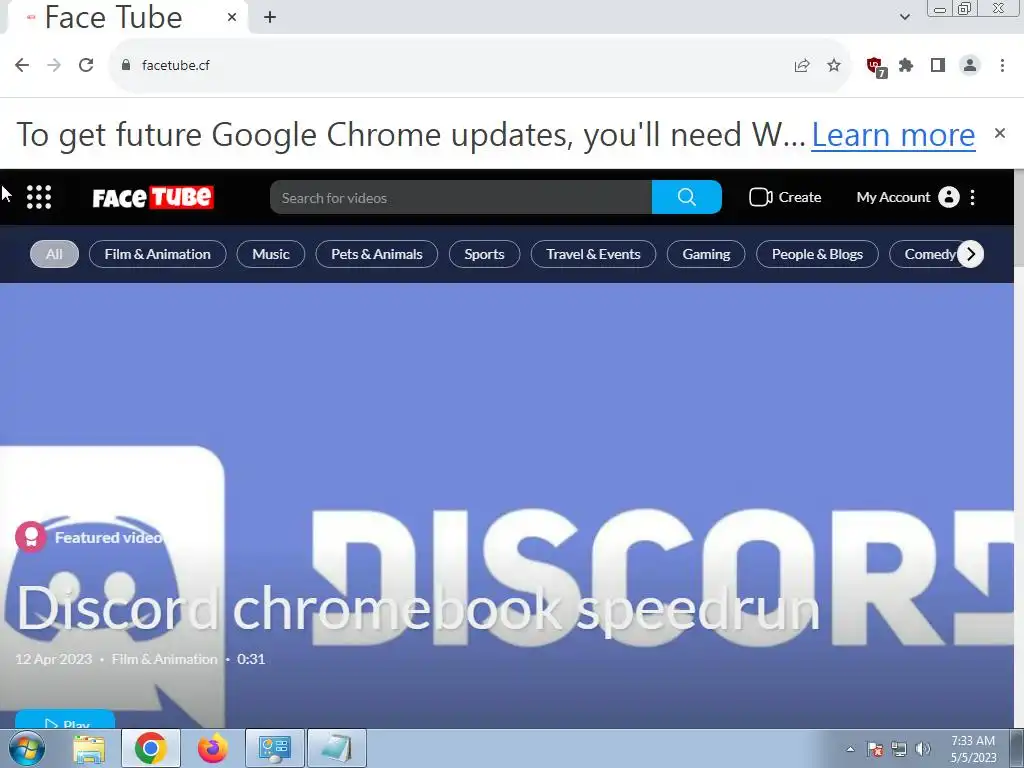Click the Chrome taskbar icon
The width and height of the screenshot is (1024, 768).
[151, 748]
